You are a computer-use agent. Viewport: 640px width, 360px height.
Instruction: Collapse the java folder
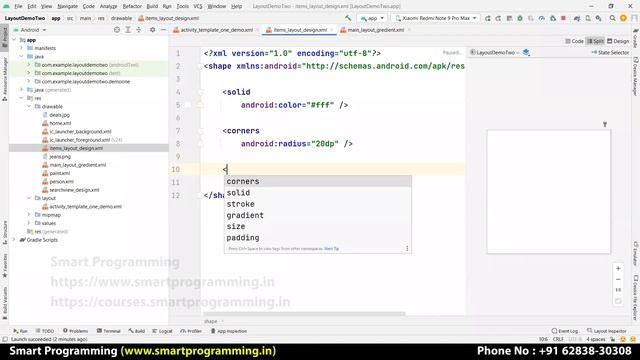coord(22,56)
